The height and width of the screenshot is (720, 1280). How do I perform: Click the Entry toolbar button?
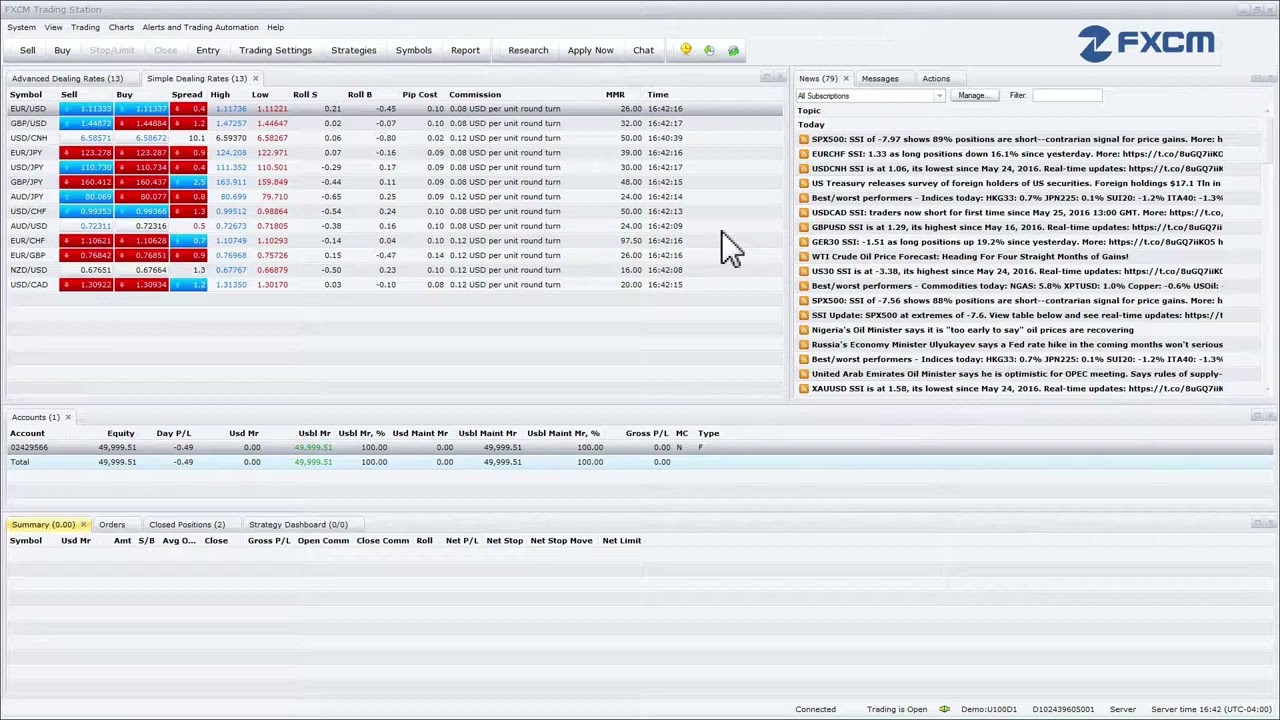pos(208,50)
